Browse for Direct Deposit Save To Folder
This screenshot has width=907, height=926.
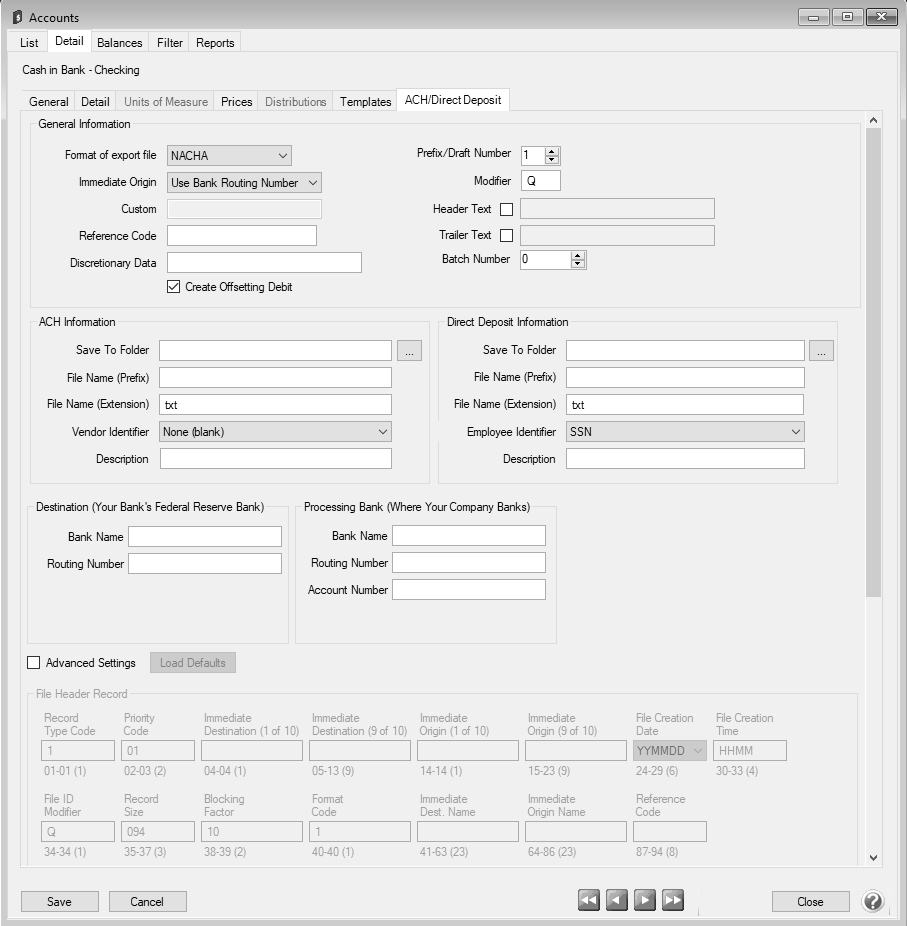pyautogui.click(x=821, y=350)
